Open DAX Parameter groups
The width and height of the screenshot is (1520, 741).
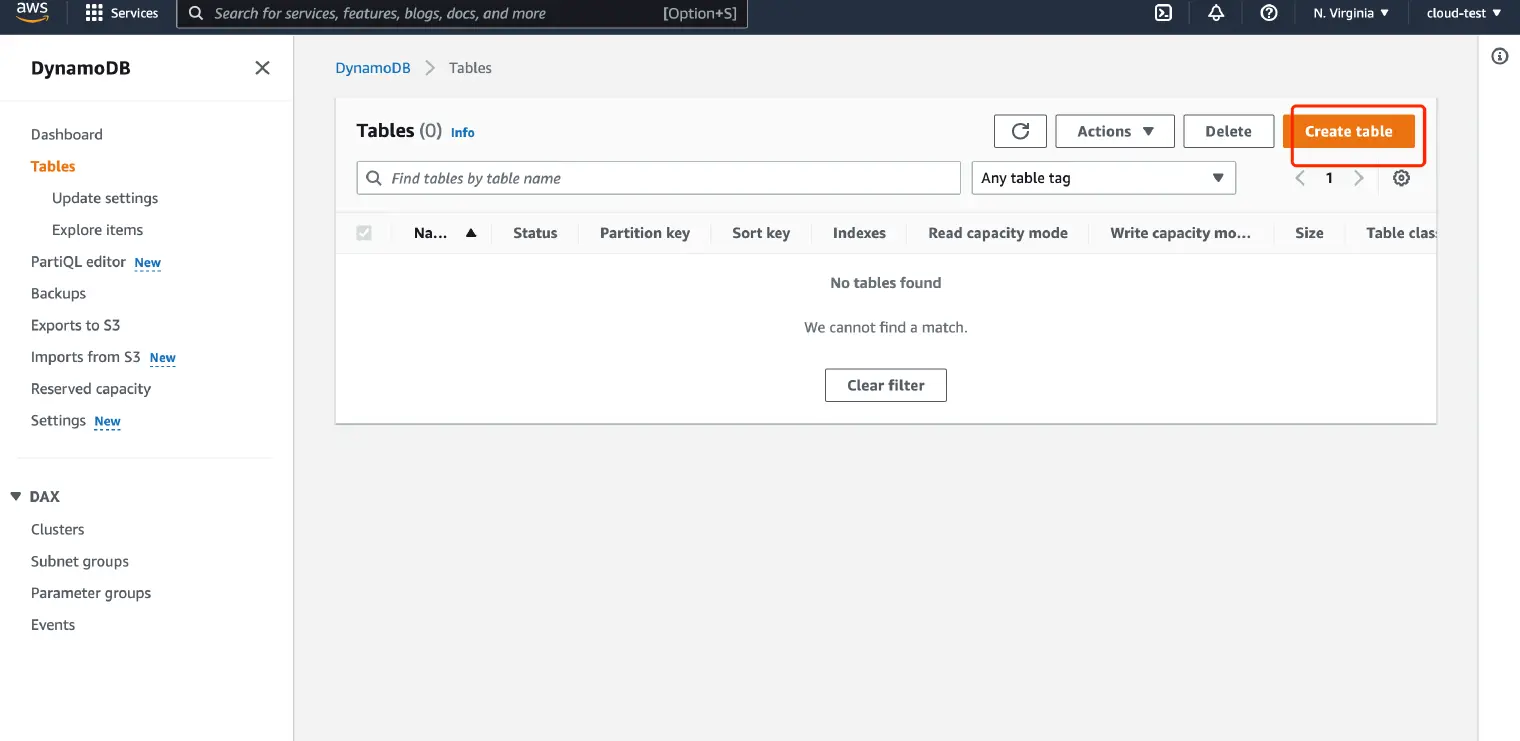(91, 593)
